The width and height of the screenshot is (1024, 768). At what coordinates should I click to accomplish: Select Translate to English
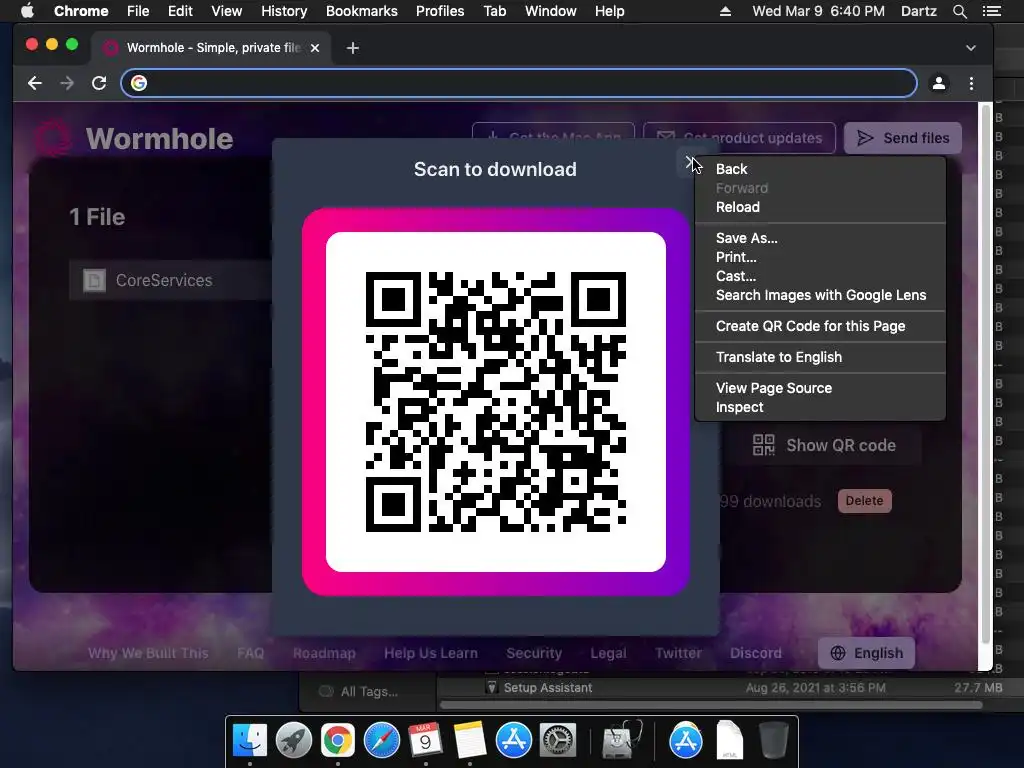(778, 357)
